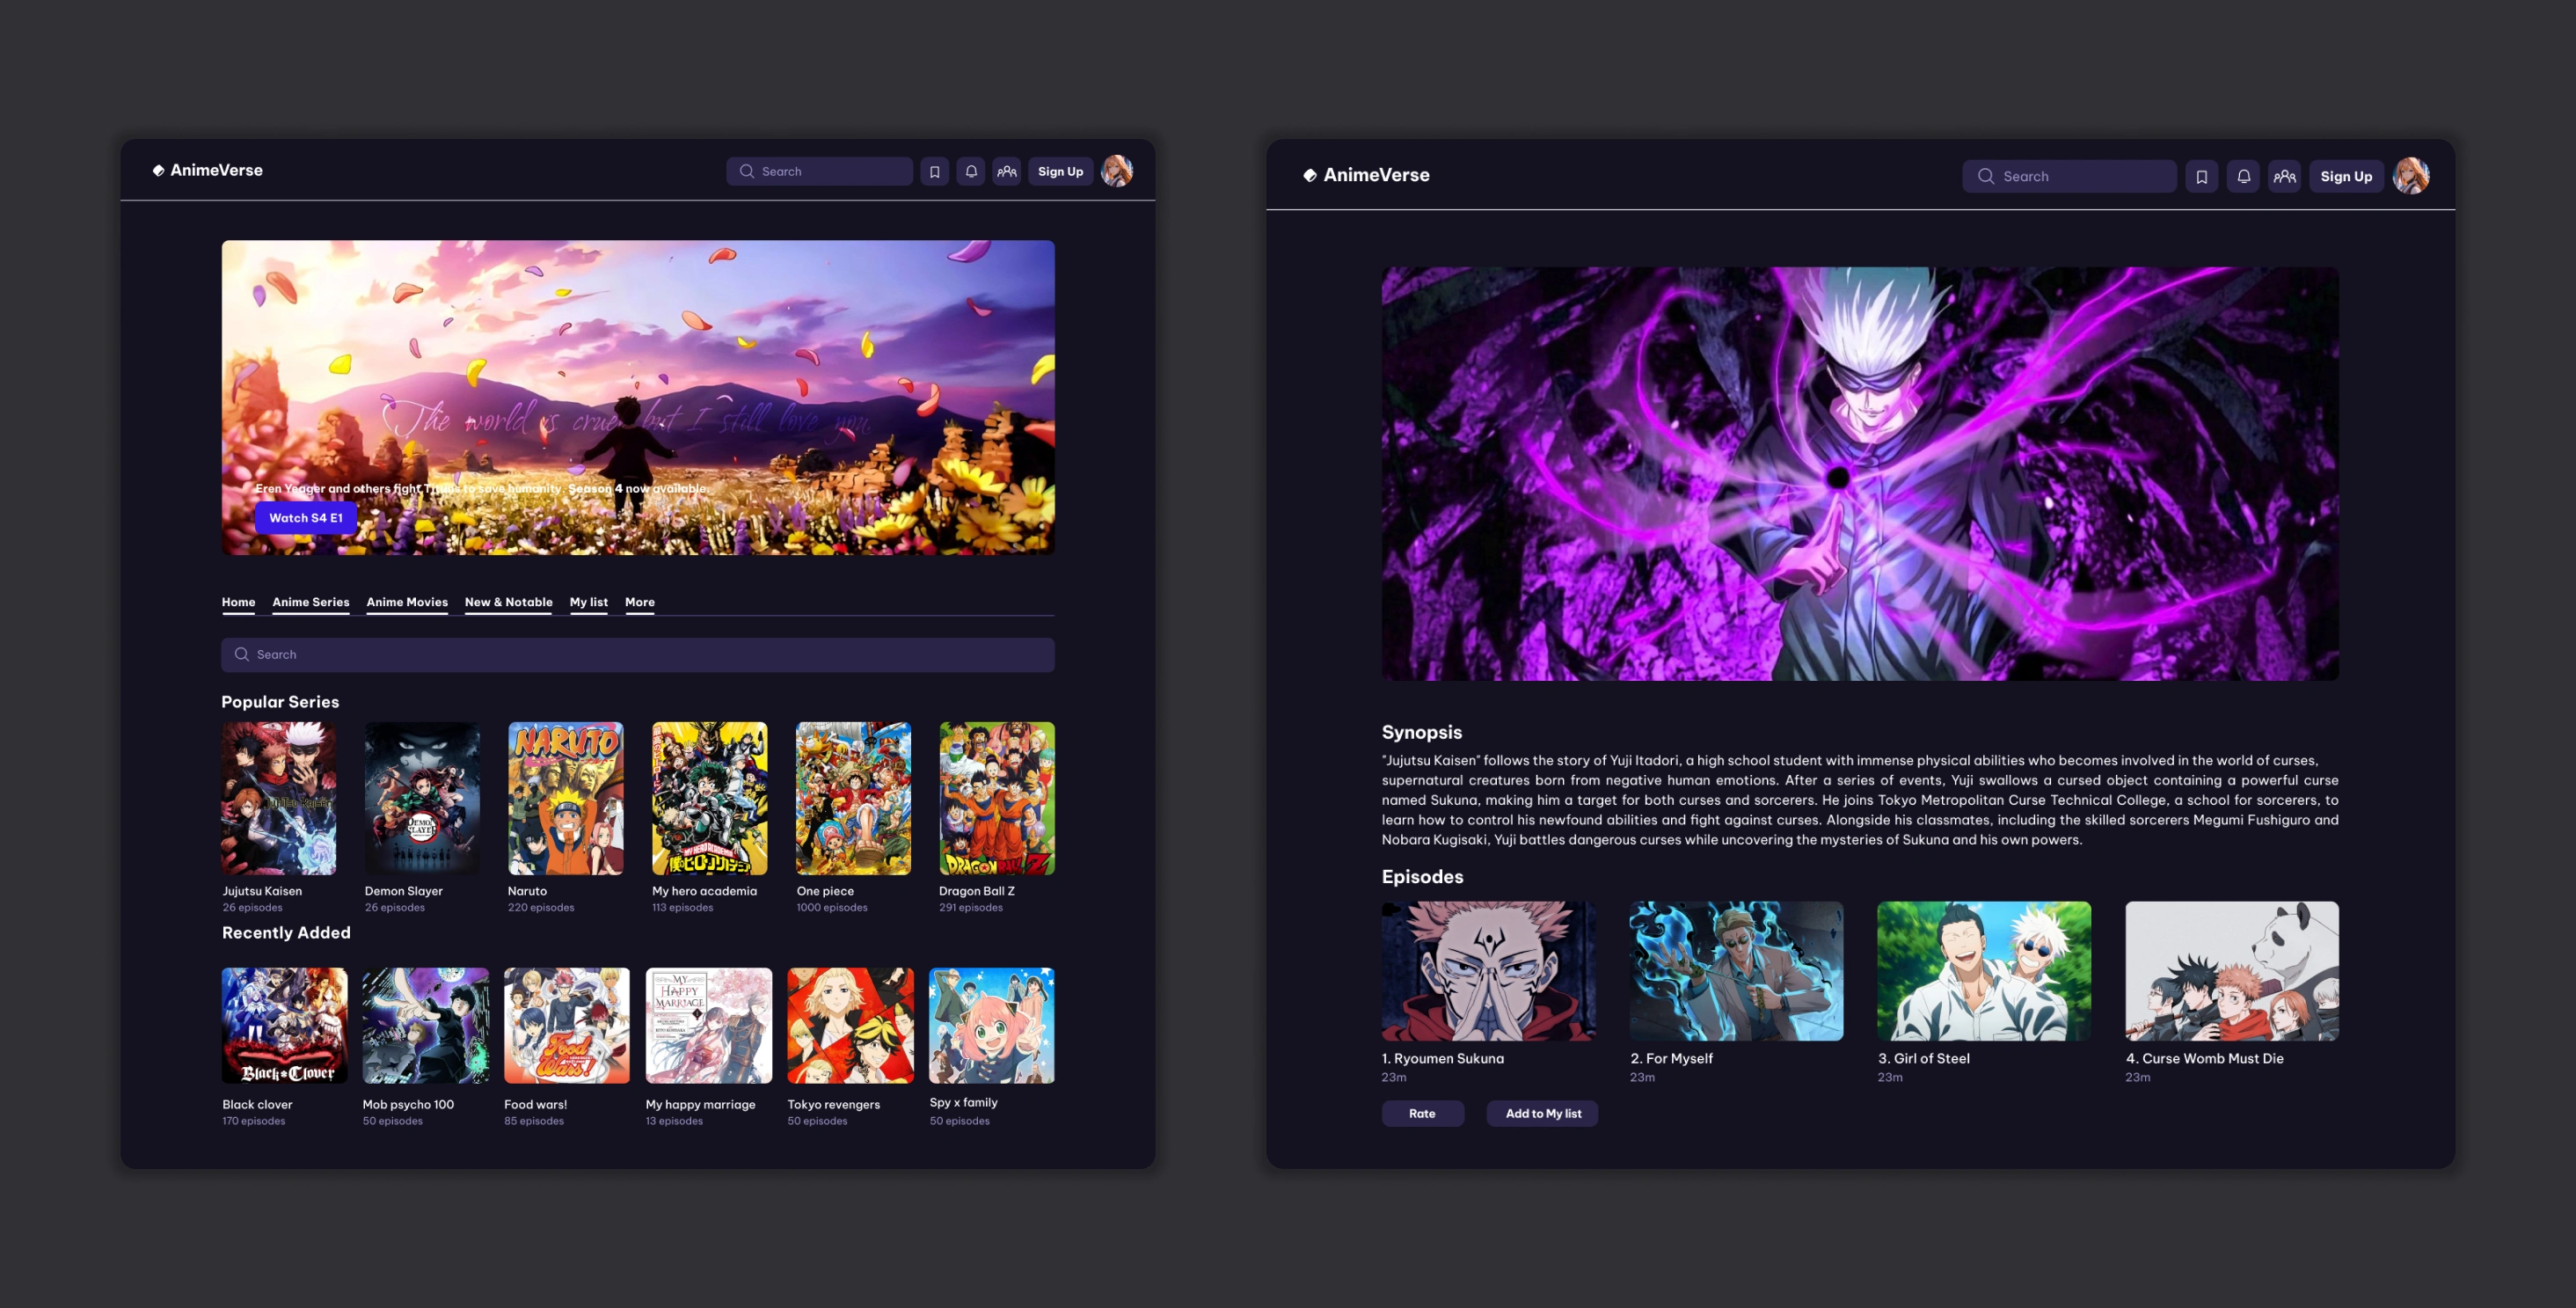Click the '1. Ryoumen Sukuna' episode title
2576x1308 pixels.
1443,1058
